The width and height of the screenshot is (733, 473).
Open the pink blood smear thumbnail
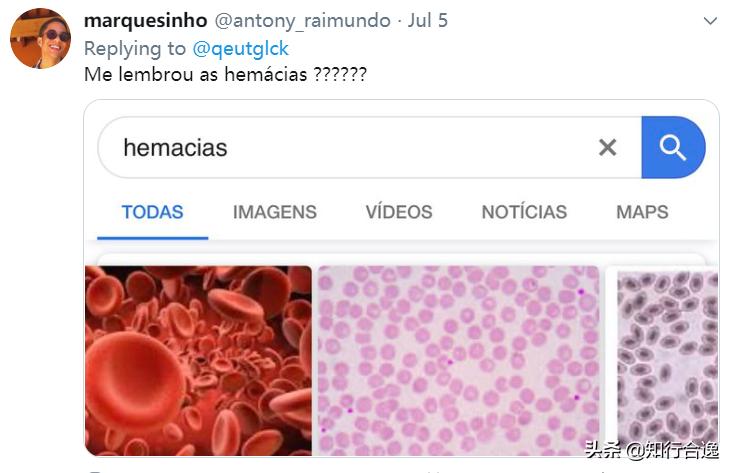[x=459, y=360]
